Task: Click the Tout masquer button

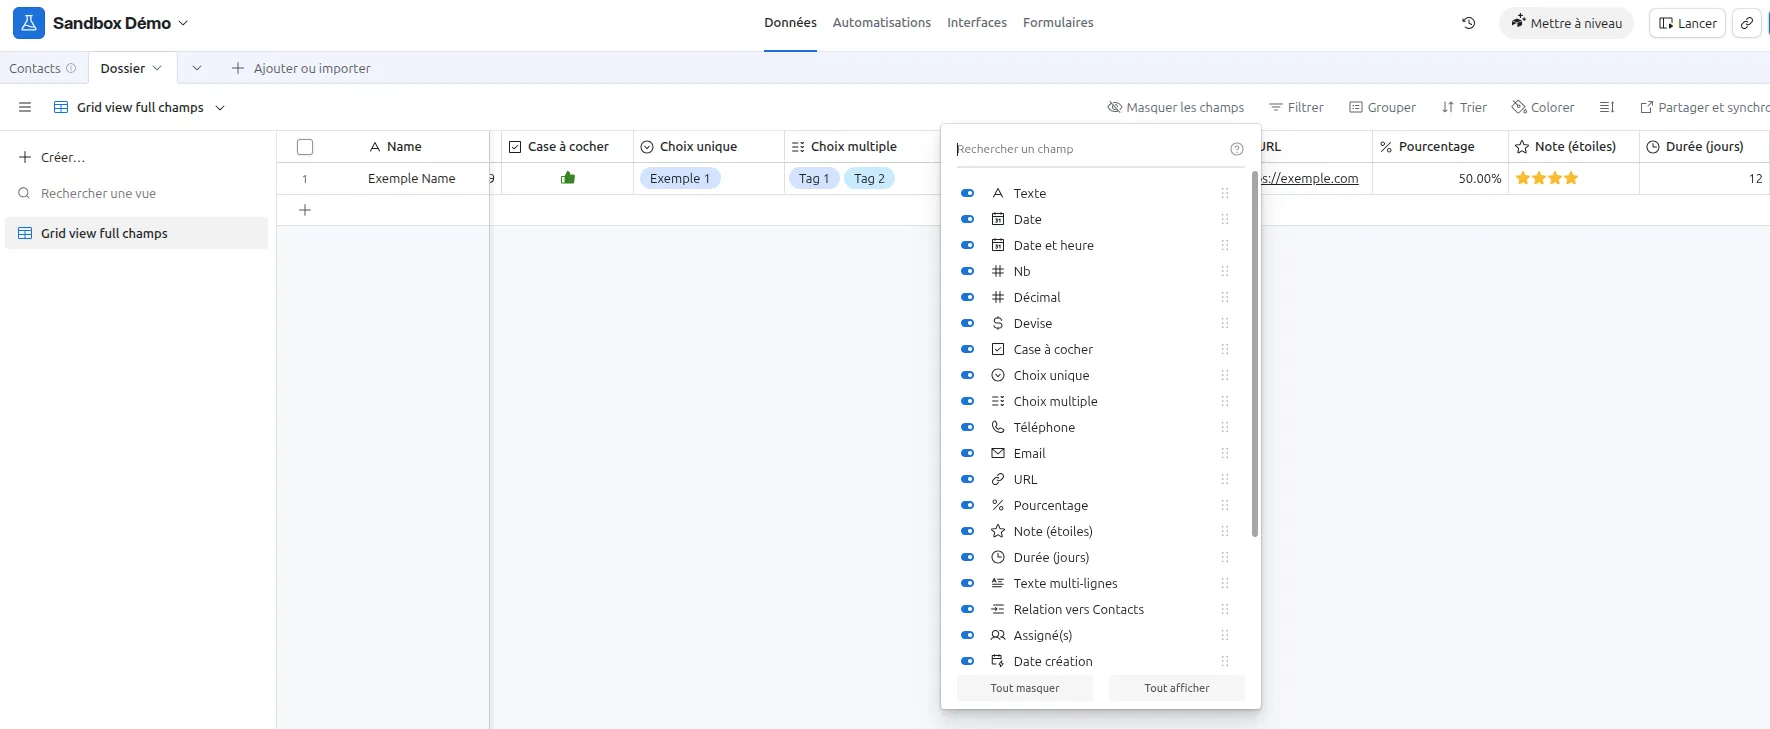Action: pos(1025,688)
